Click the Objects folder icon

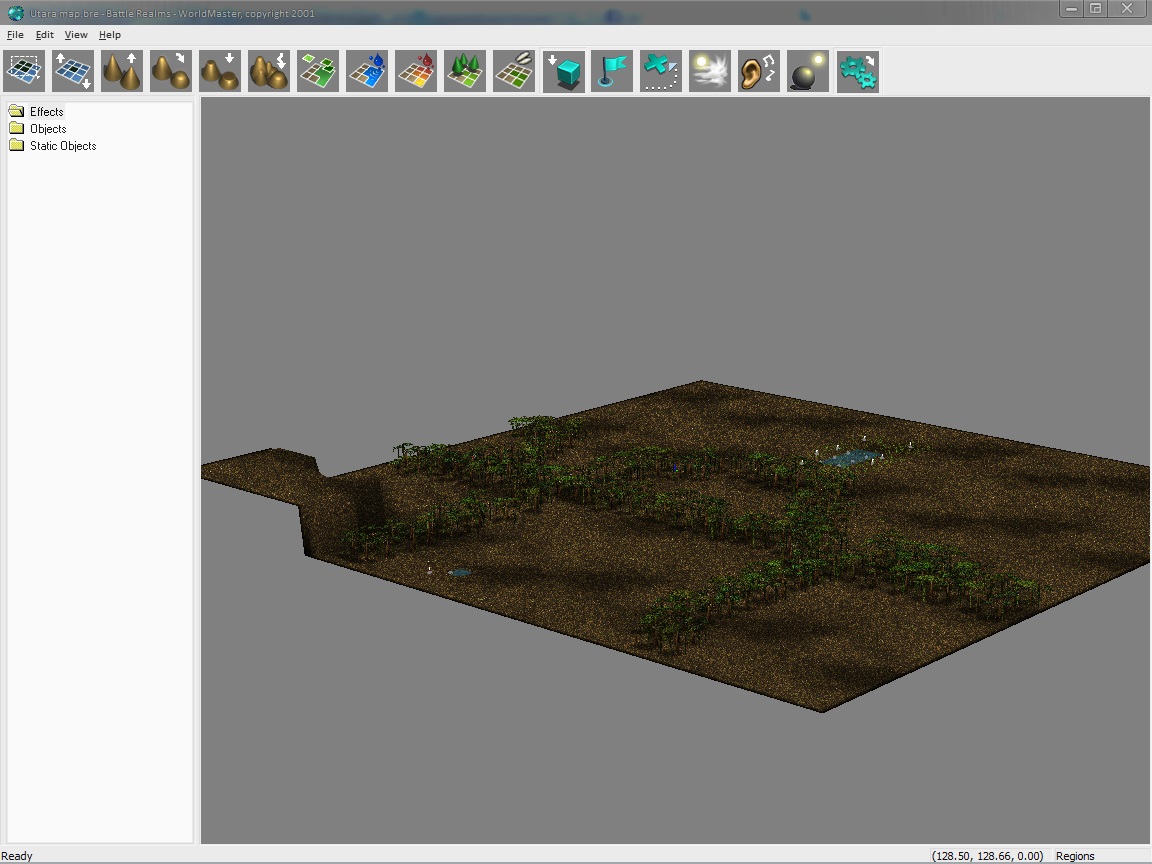(x=17, y=128)
